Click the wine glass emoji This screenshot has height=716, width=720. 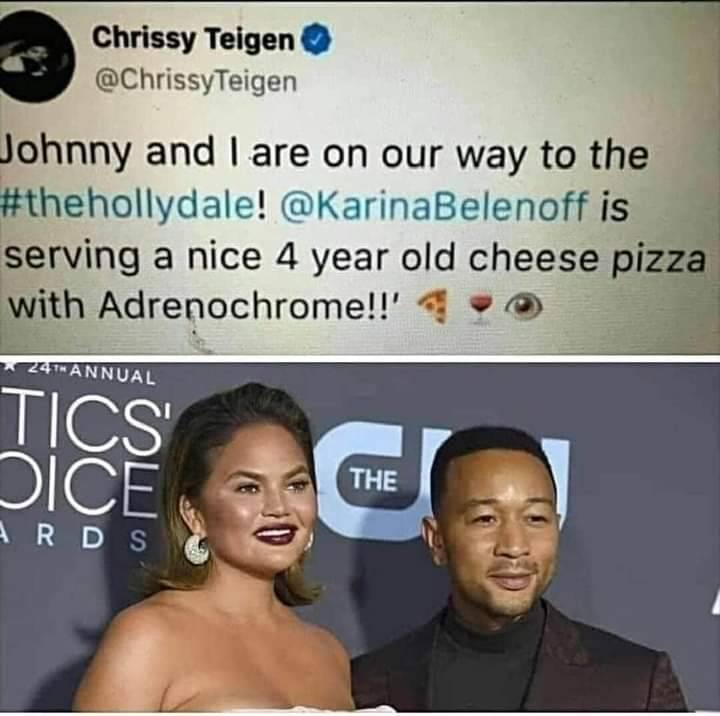pos(480,307)
